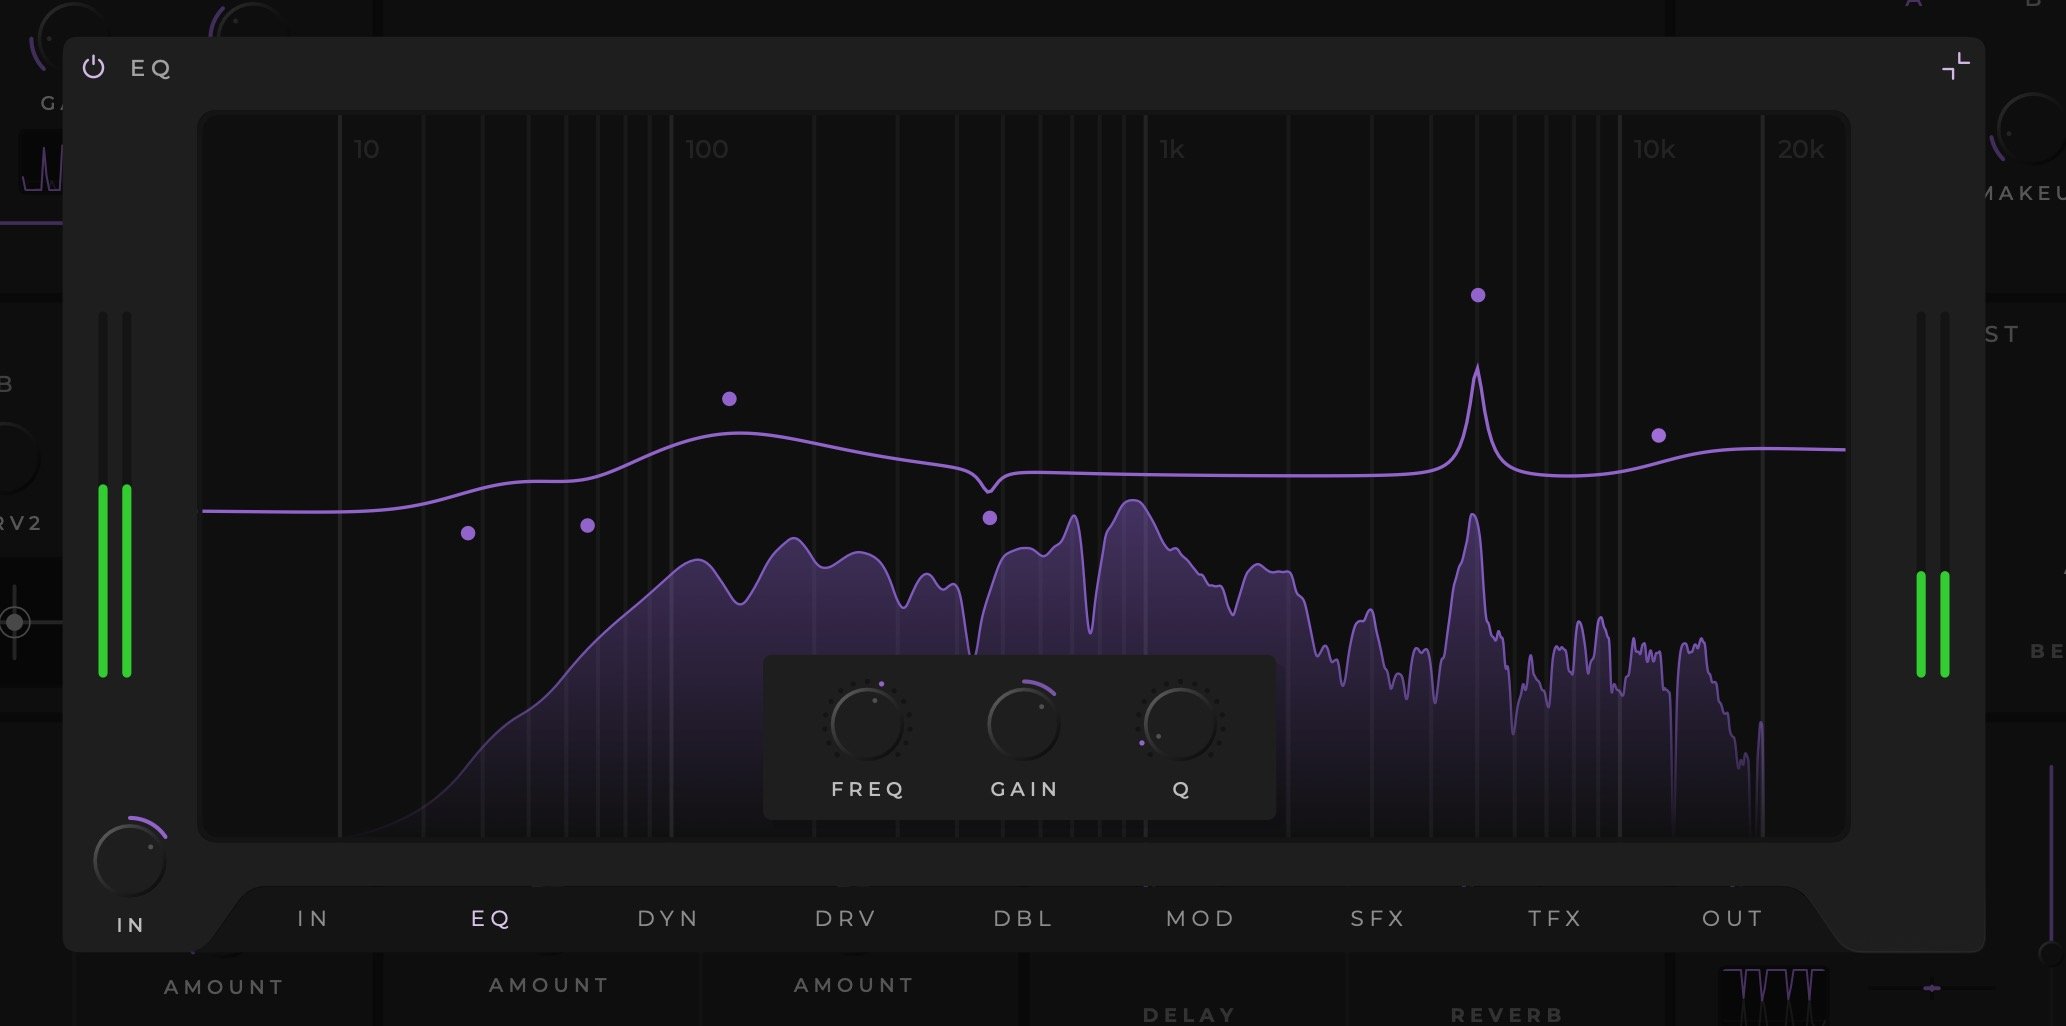Viewport: 2066px width, 1026px height.
Task: Switch to the TFX tab
Action: tap(1554, 917)
